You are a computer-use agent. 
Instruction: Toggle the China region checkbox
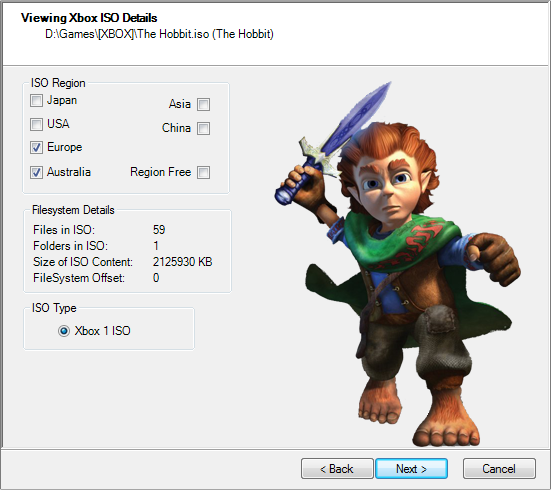[203, 128]
